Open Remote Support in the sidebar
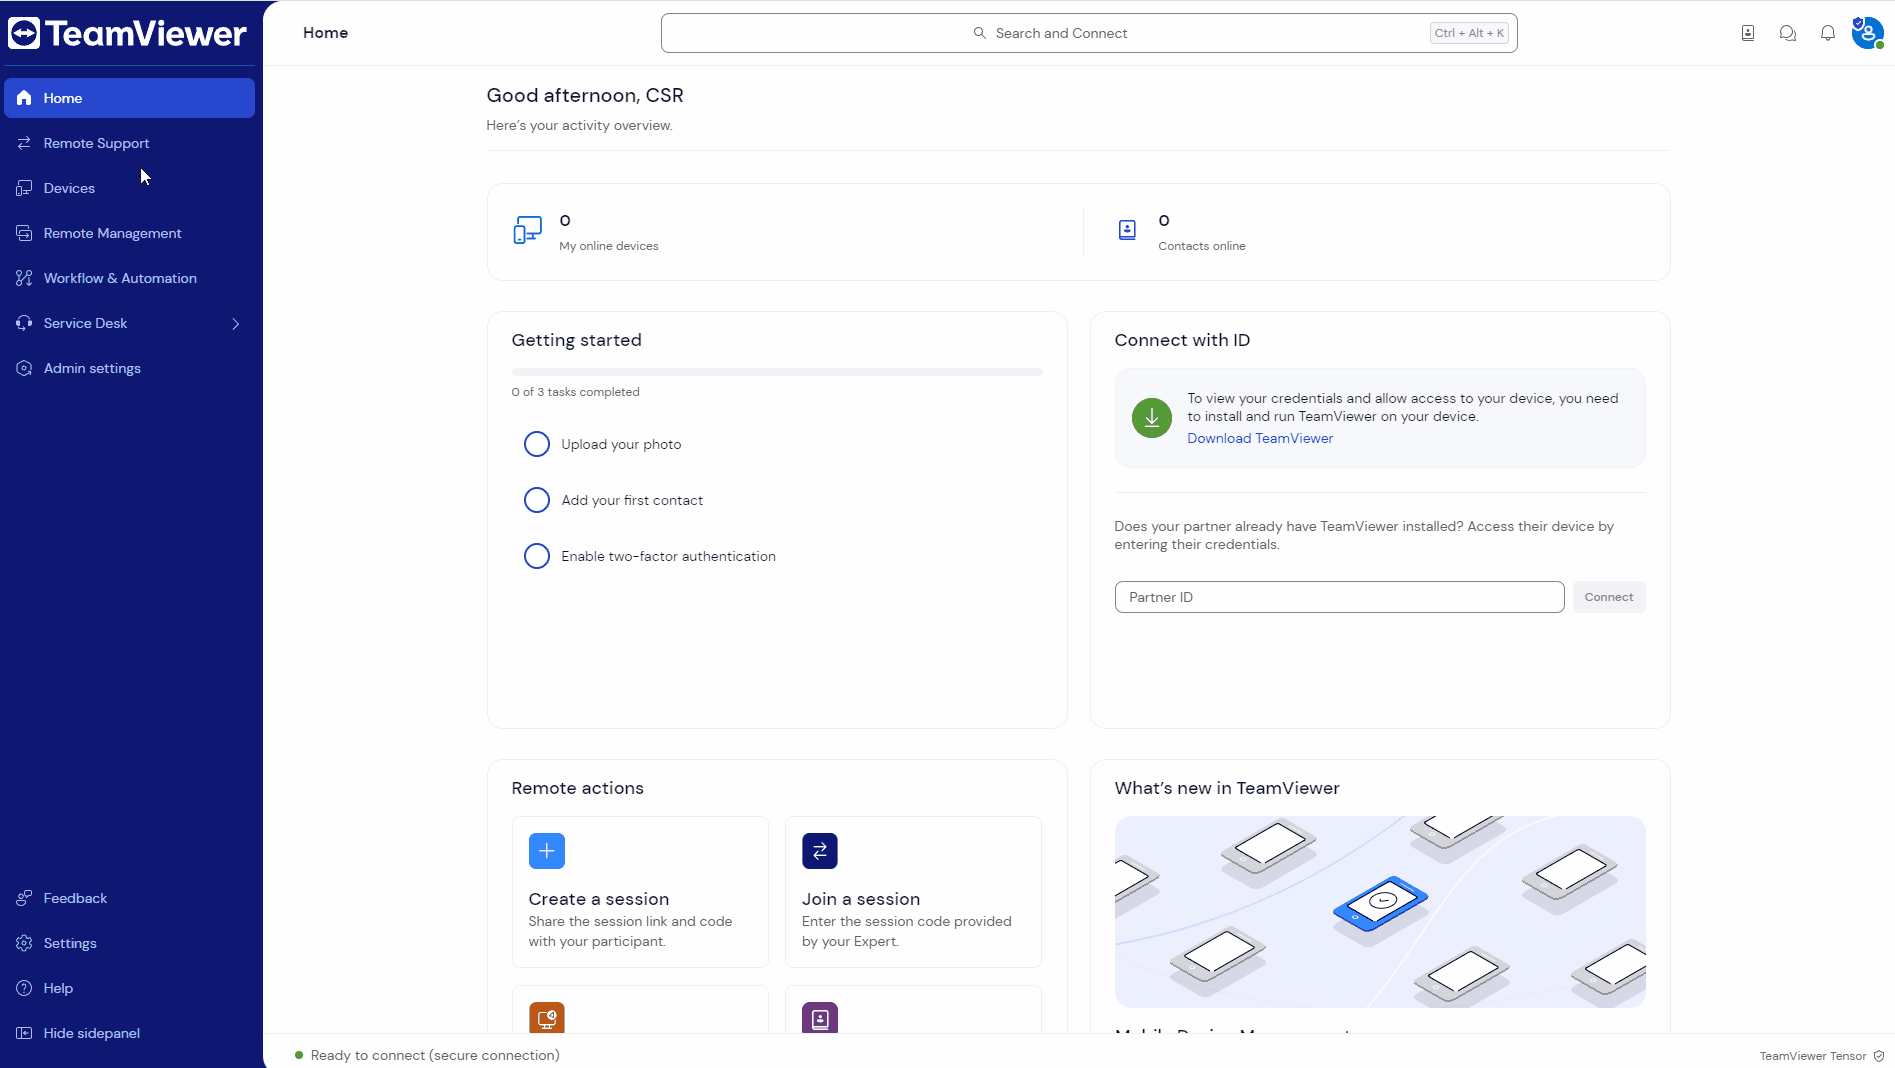 pyautogui.click(x=129, y=143)
